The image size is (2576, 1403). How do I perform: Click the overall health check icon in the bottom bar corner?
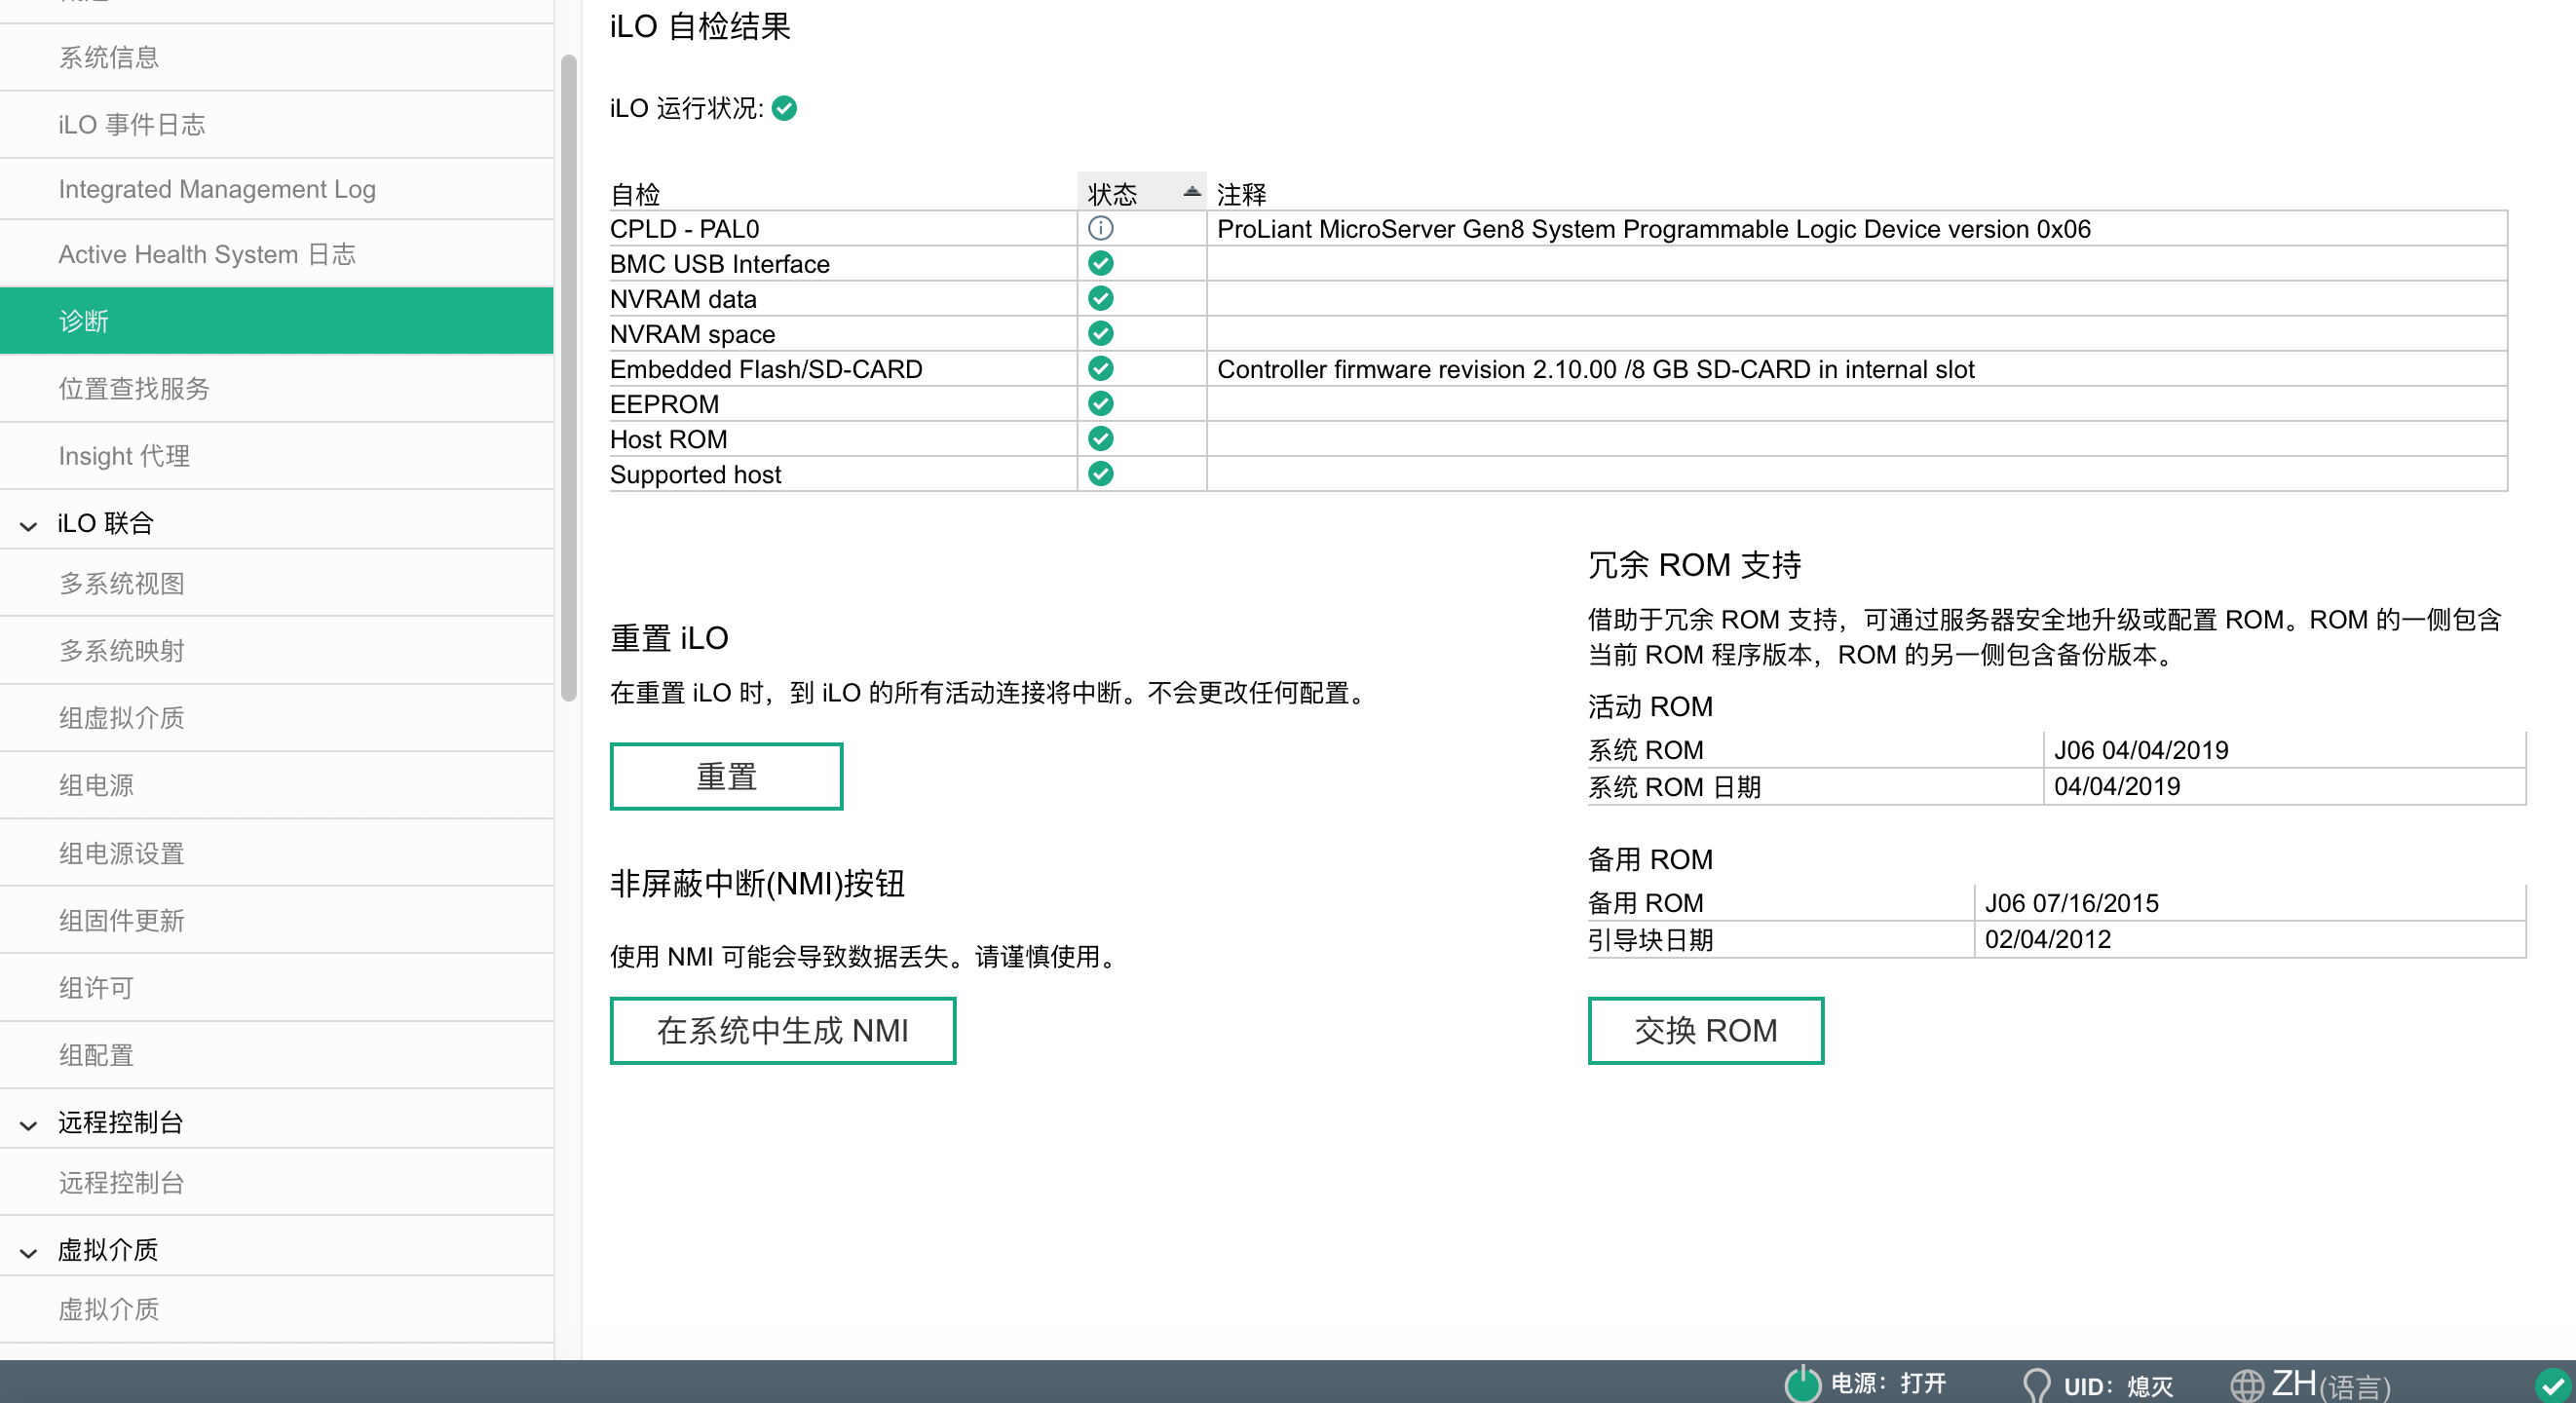[x=2552, y=1386]
